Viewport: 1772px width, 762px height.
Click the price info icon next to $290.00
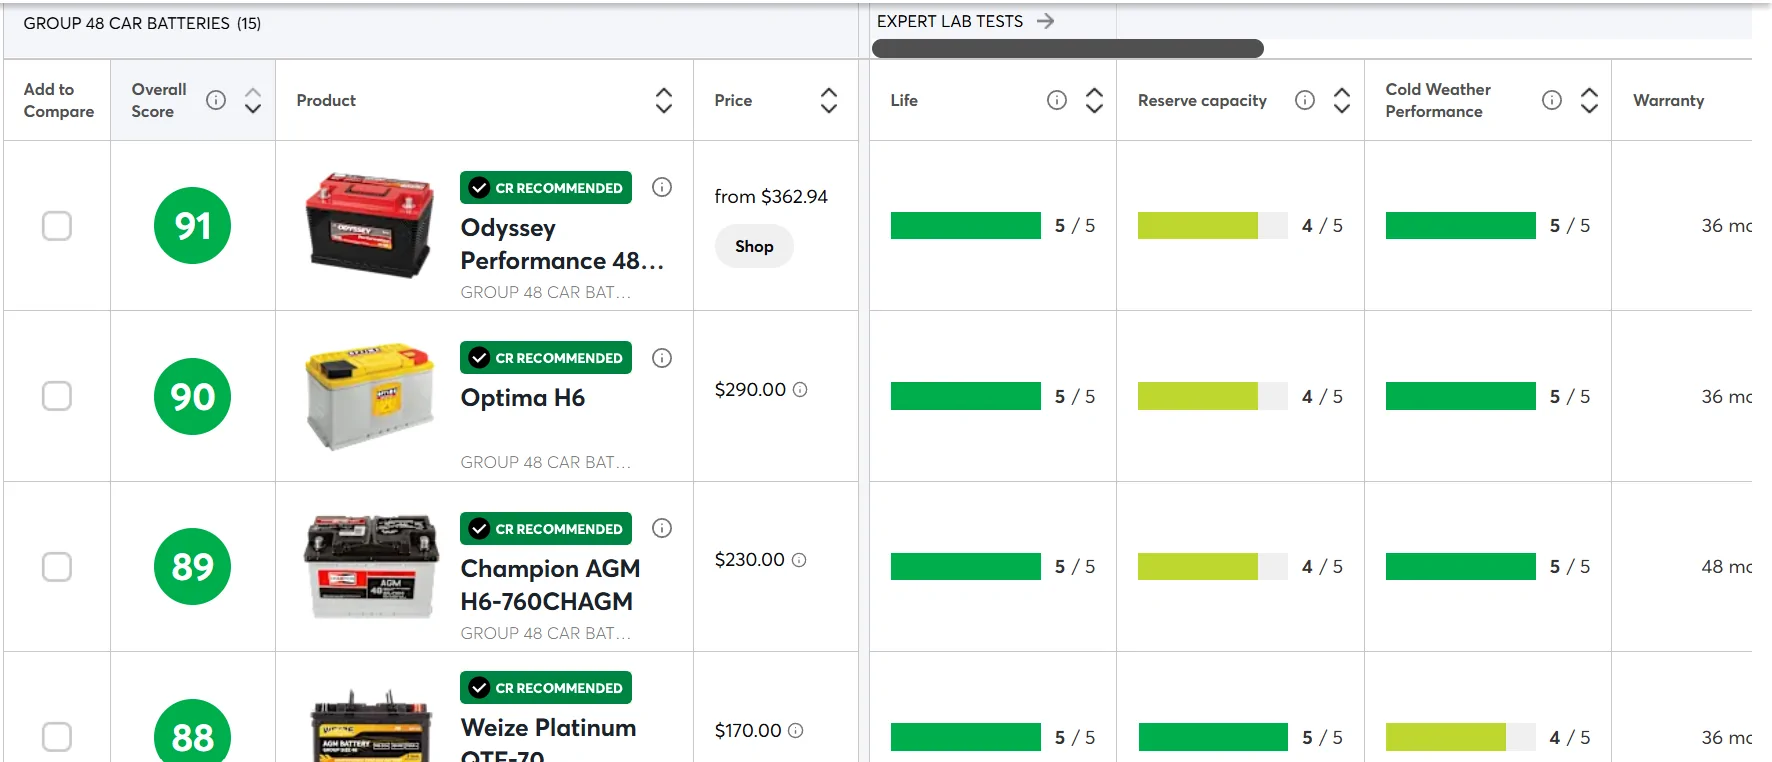point(800,390)
